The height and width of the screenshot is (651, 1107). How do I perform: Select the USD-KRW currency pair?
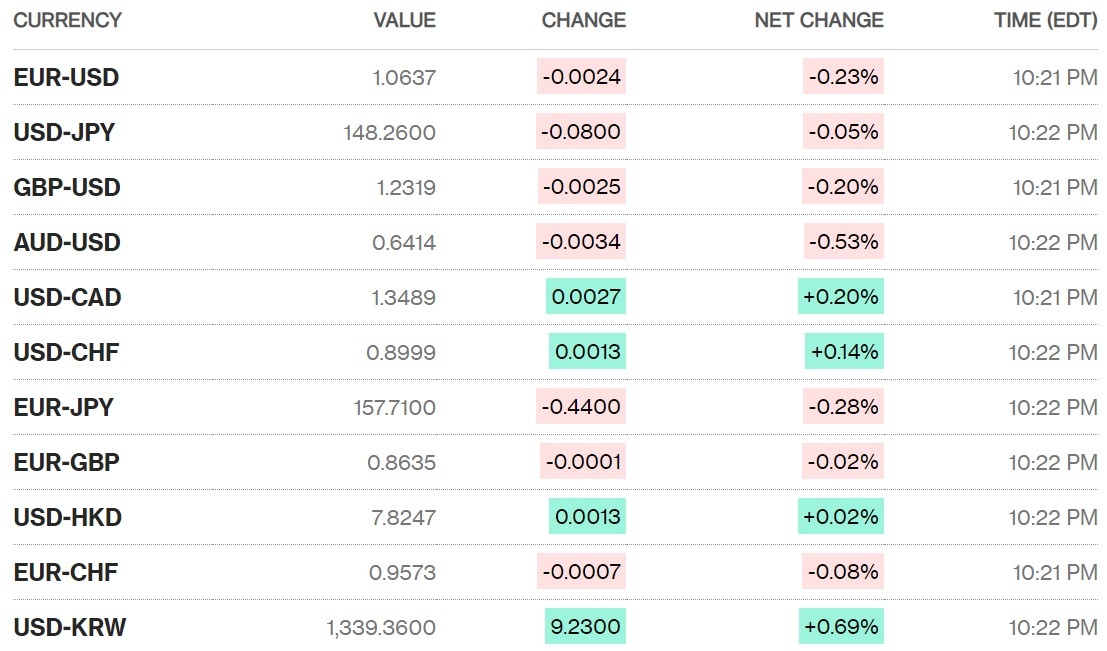pos(69,627)
